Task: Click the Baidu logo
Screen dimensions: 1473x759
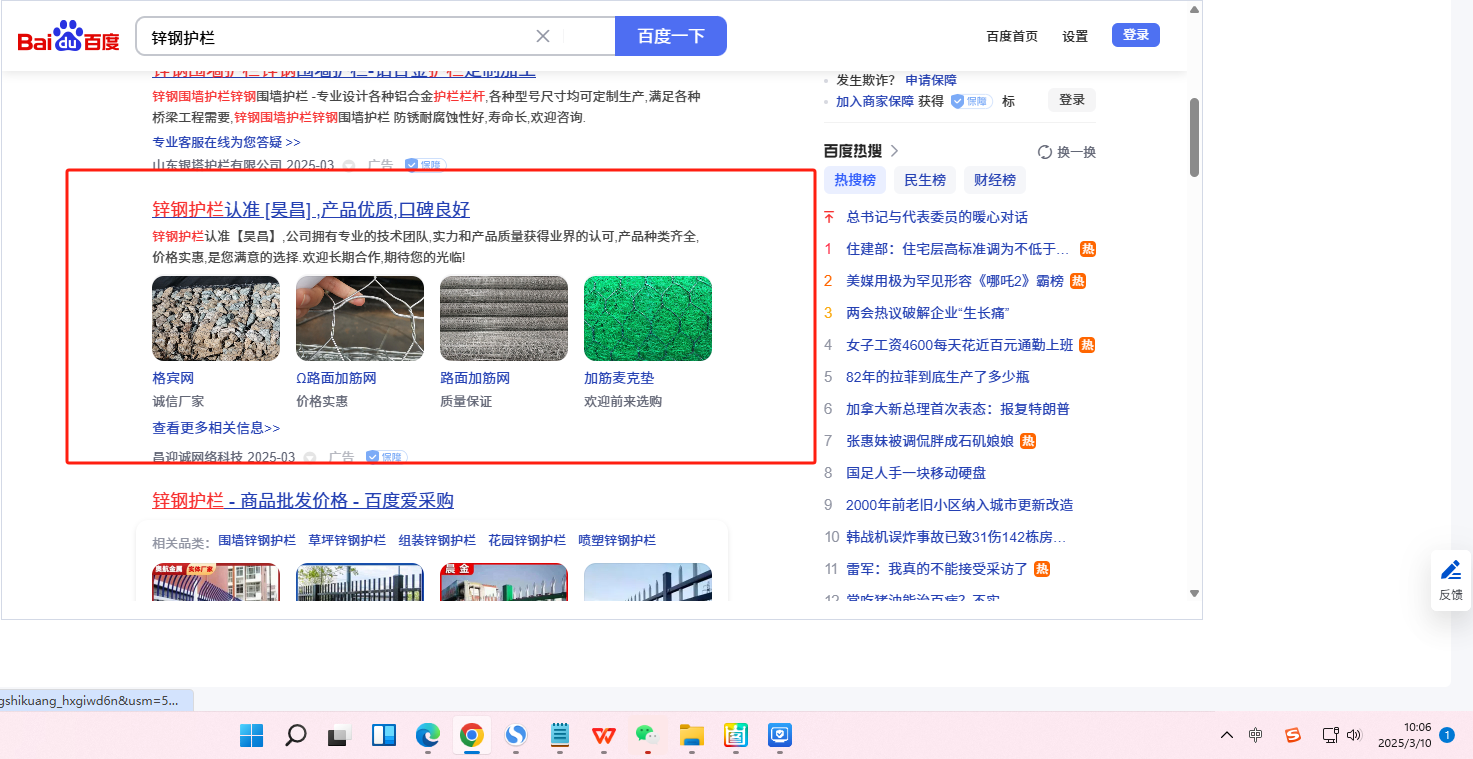Action: [x=69, y=37]
